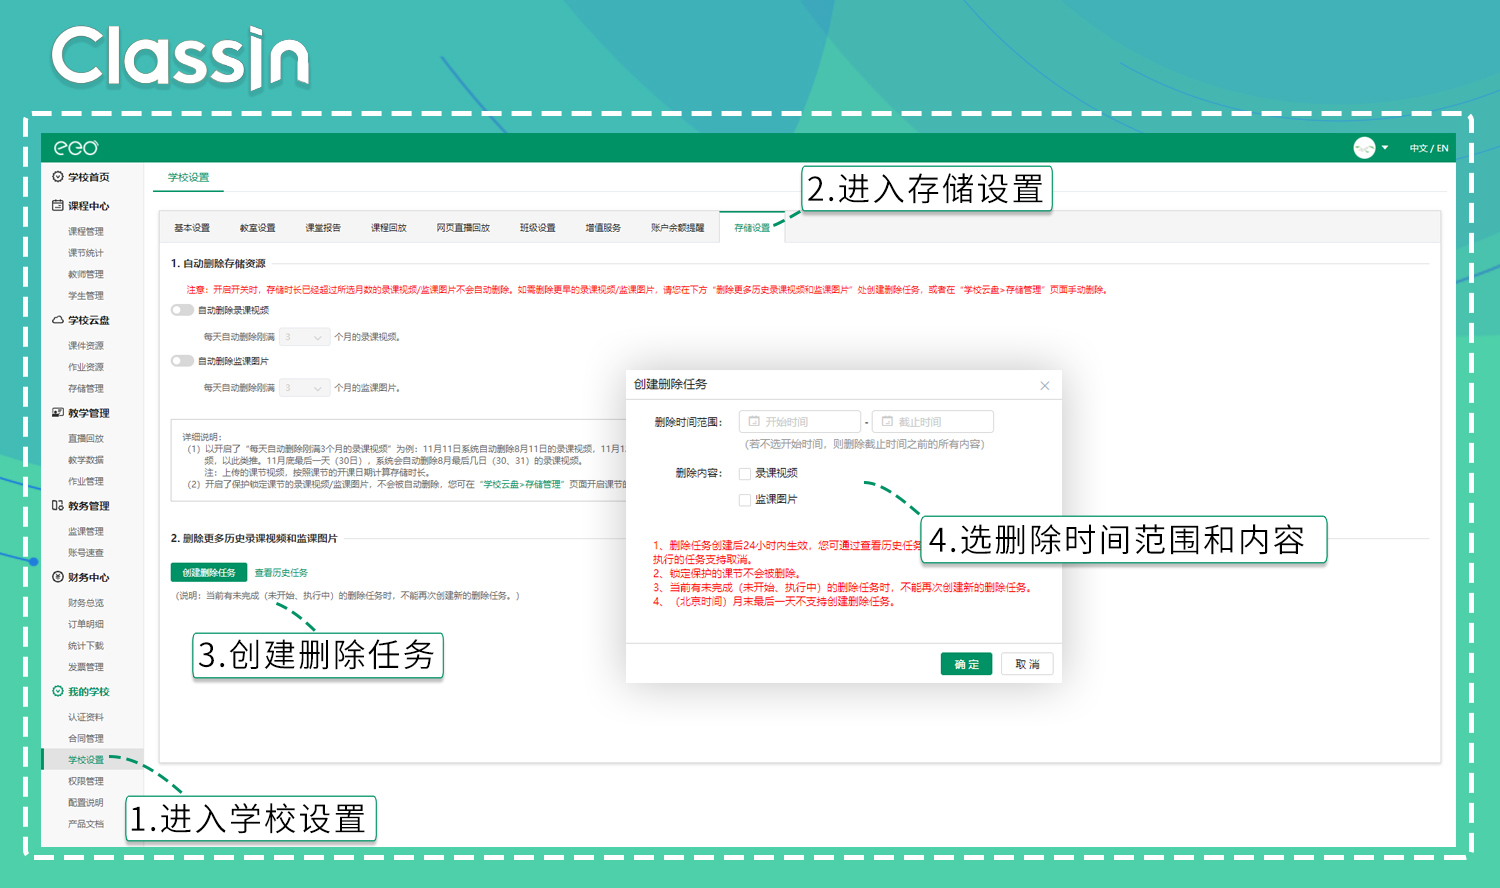Open the 查看历史任务 link

click(x=281, y=573)
